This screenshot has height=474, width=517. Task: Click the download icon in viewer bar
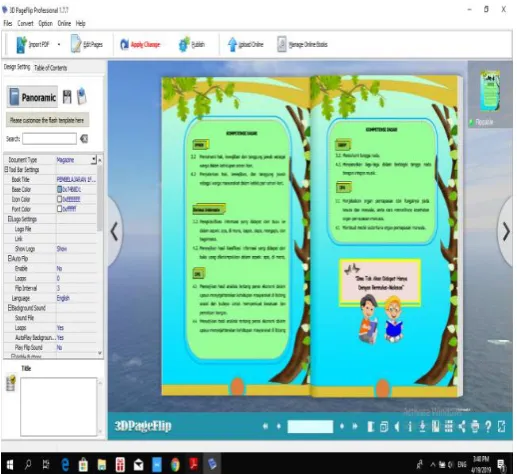click(422, 426)
